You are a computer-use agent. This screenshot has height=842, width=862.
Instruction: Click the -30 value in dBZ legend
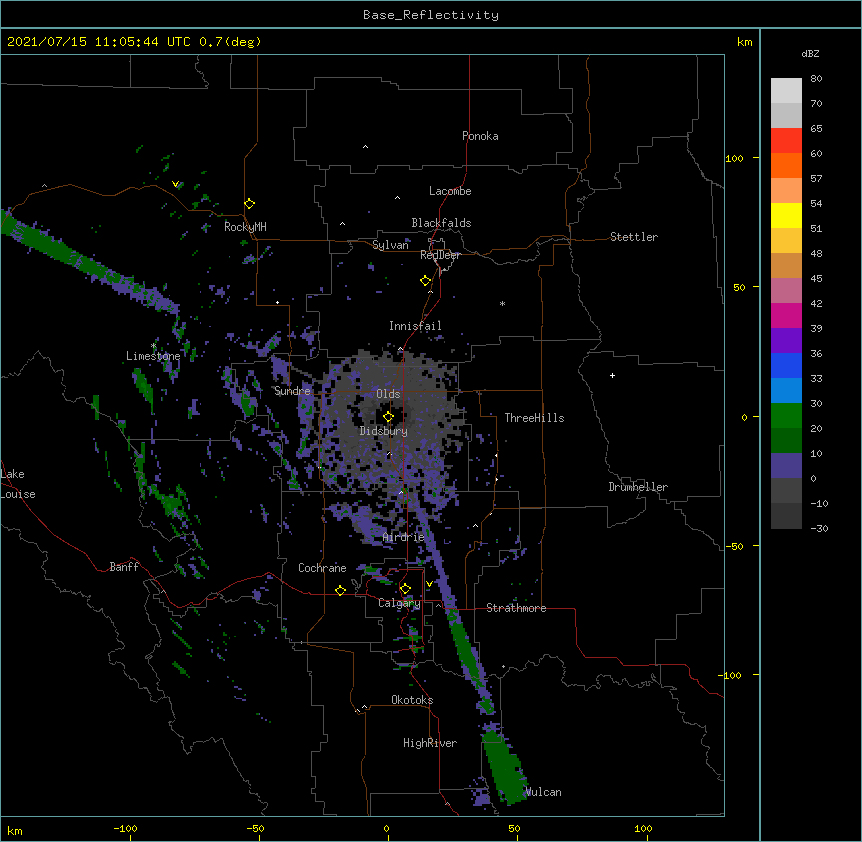819,529
